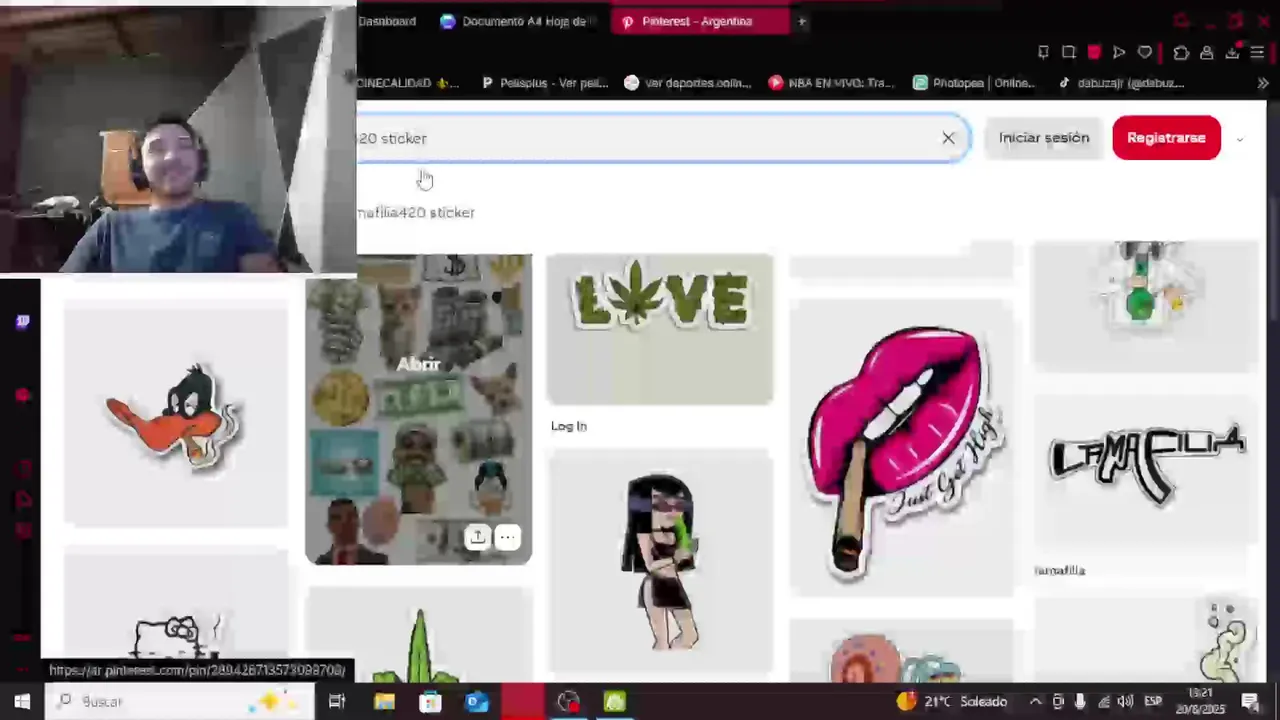Open the browser profile icon
Screen dimensions: 1280x720
point(1207,52)
